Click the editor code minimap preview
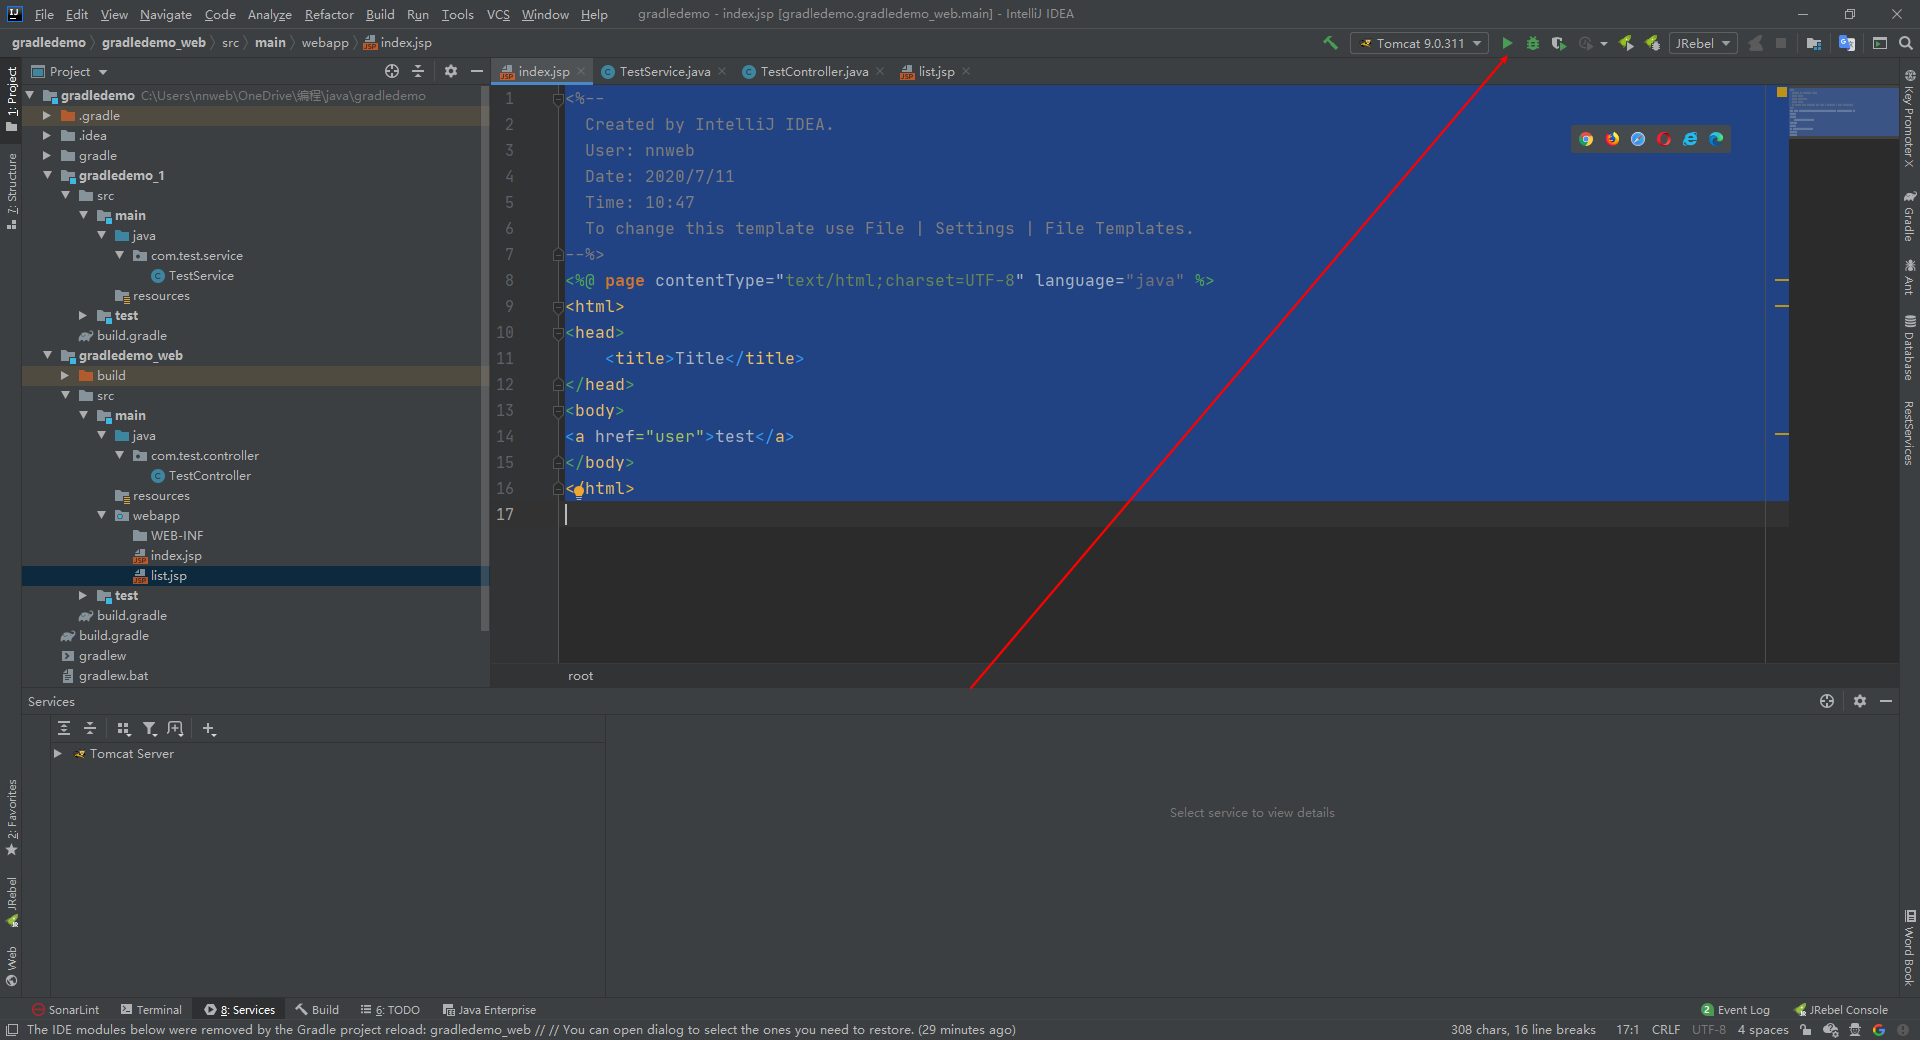Screen dimensions: 1920x1040 1843,112
